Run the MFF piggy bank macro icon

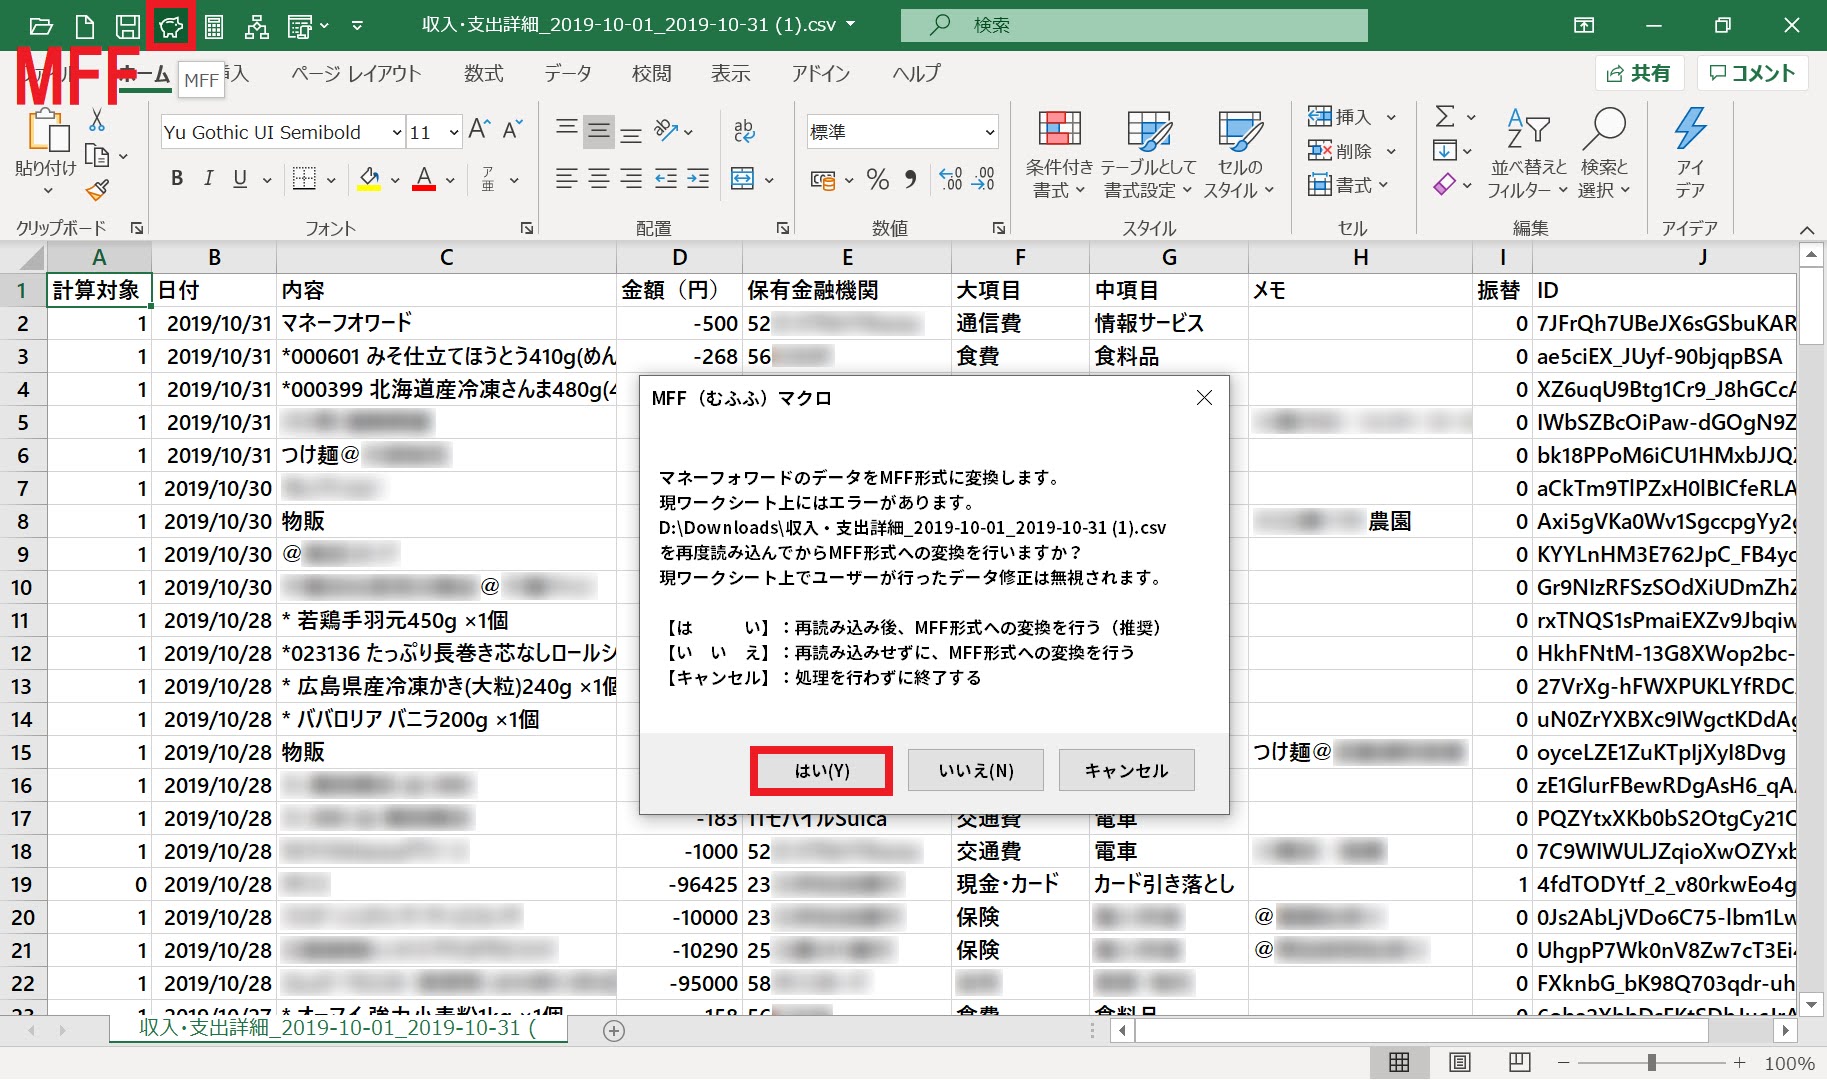(171, 26)
